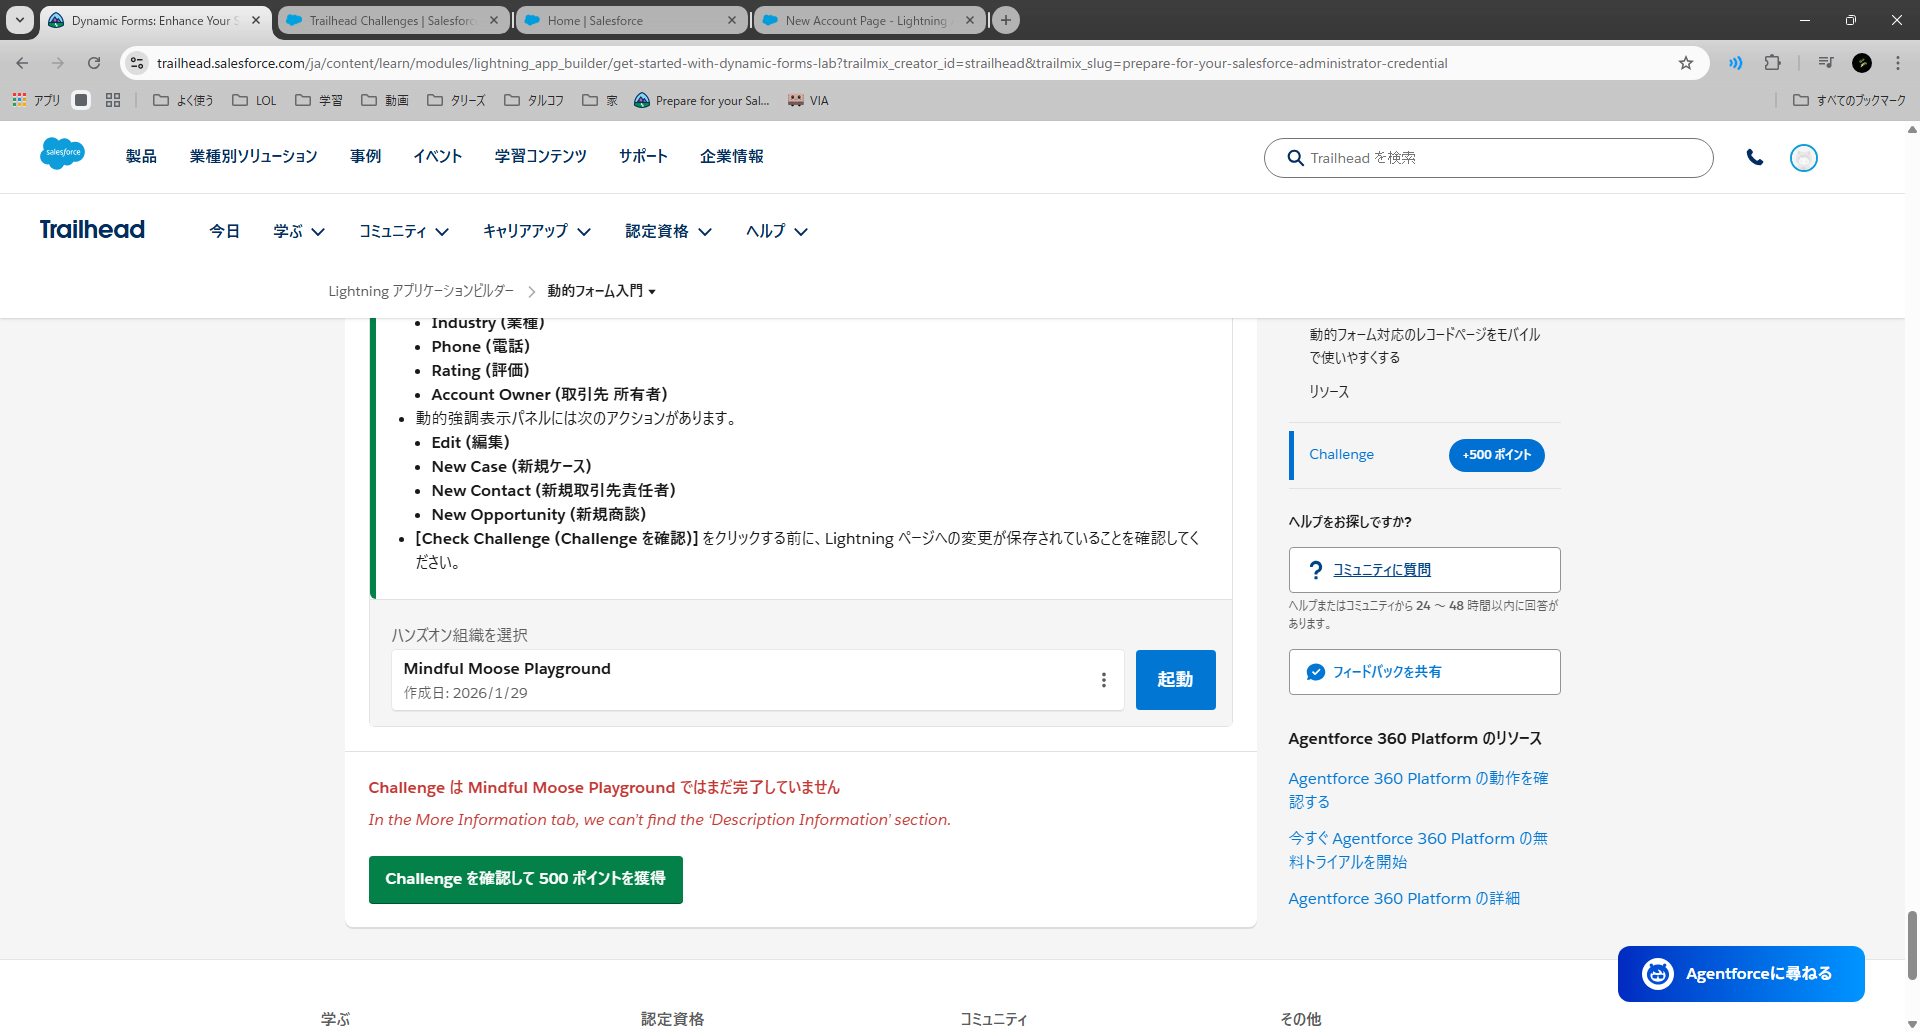Click the Salesforce cloud logo
Viewport: 1920px width, 1032px height.
62,153
